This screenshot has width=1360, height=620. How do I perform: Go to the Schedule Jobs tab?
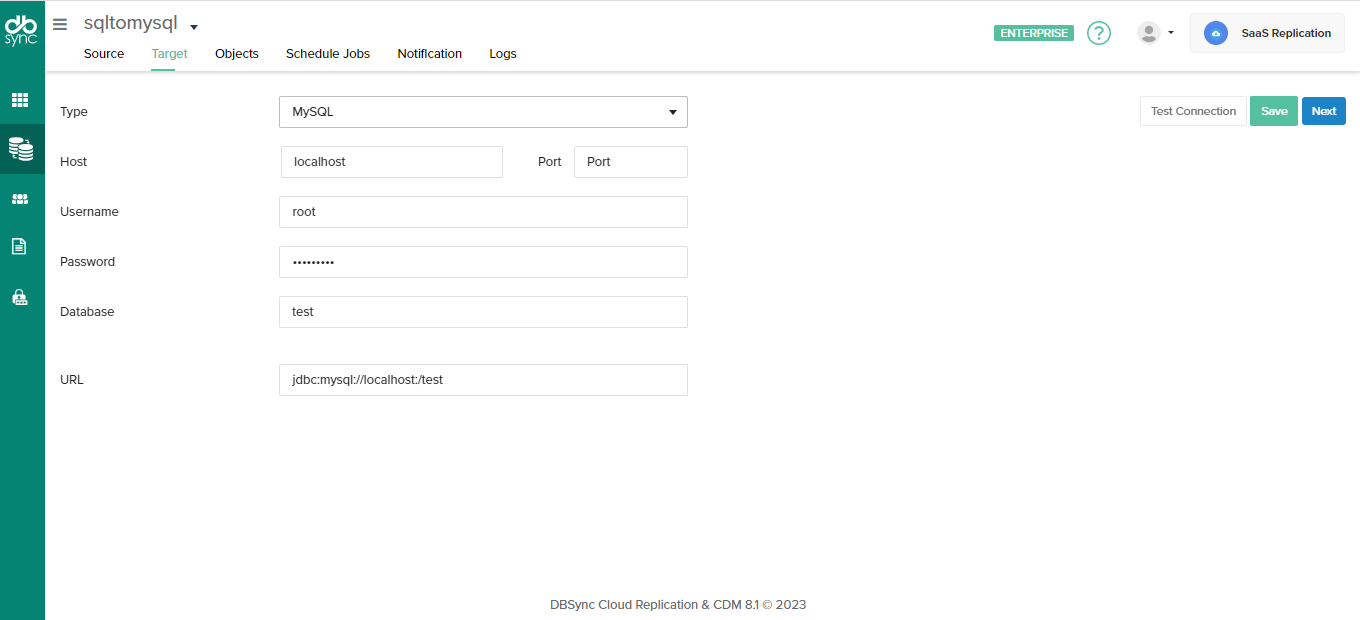(x=328, y=54)
